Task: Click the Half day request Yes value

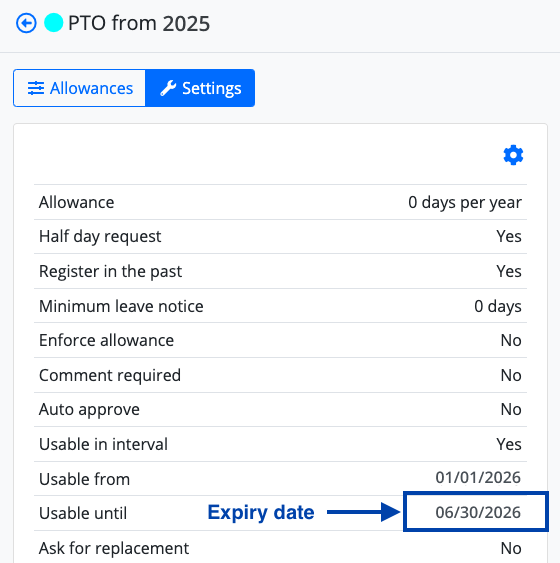Action: coord(509,236)
